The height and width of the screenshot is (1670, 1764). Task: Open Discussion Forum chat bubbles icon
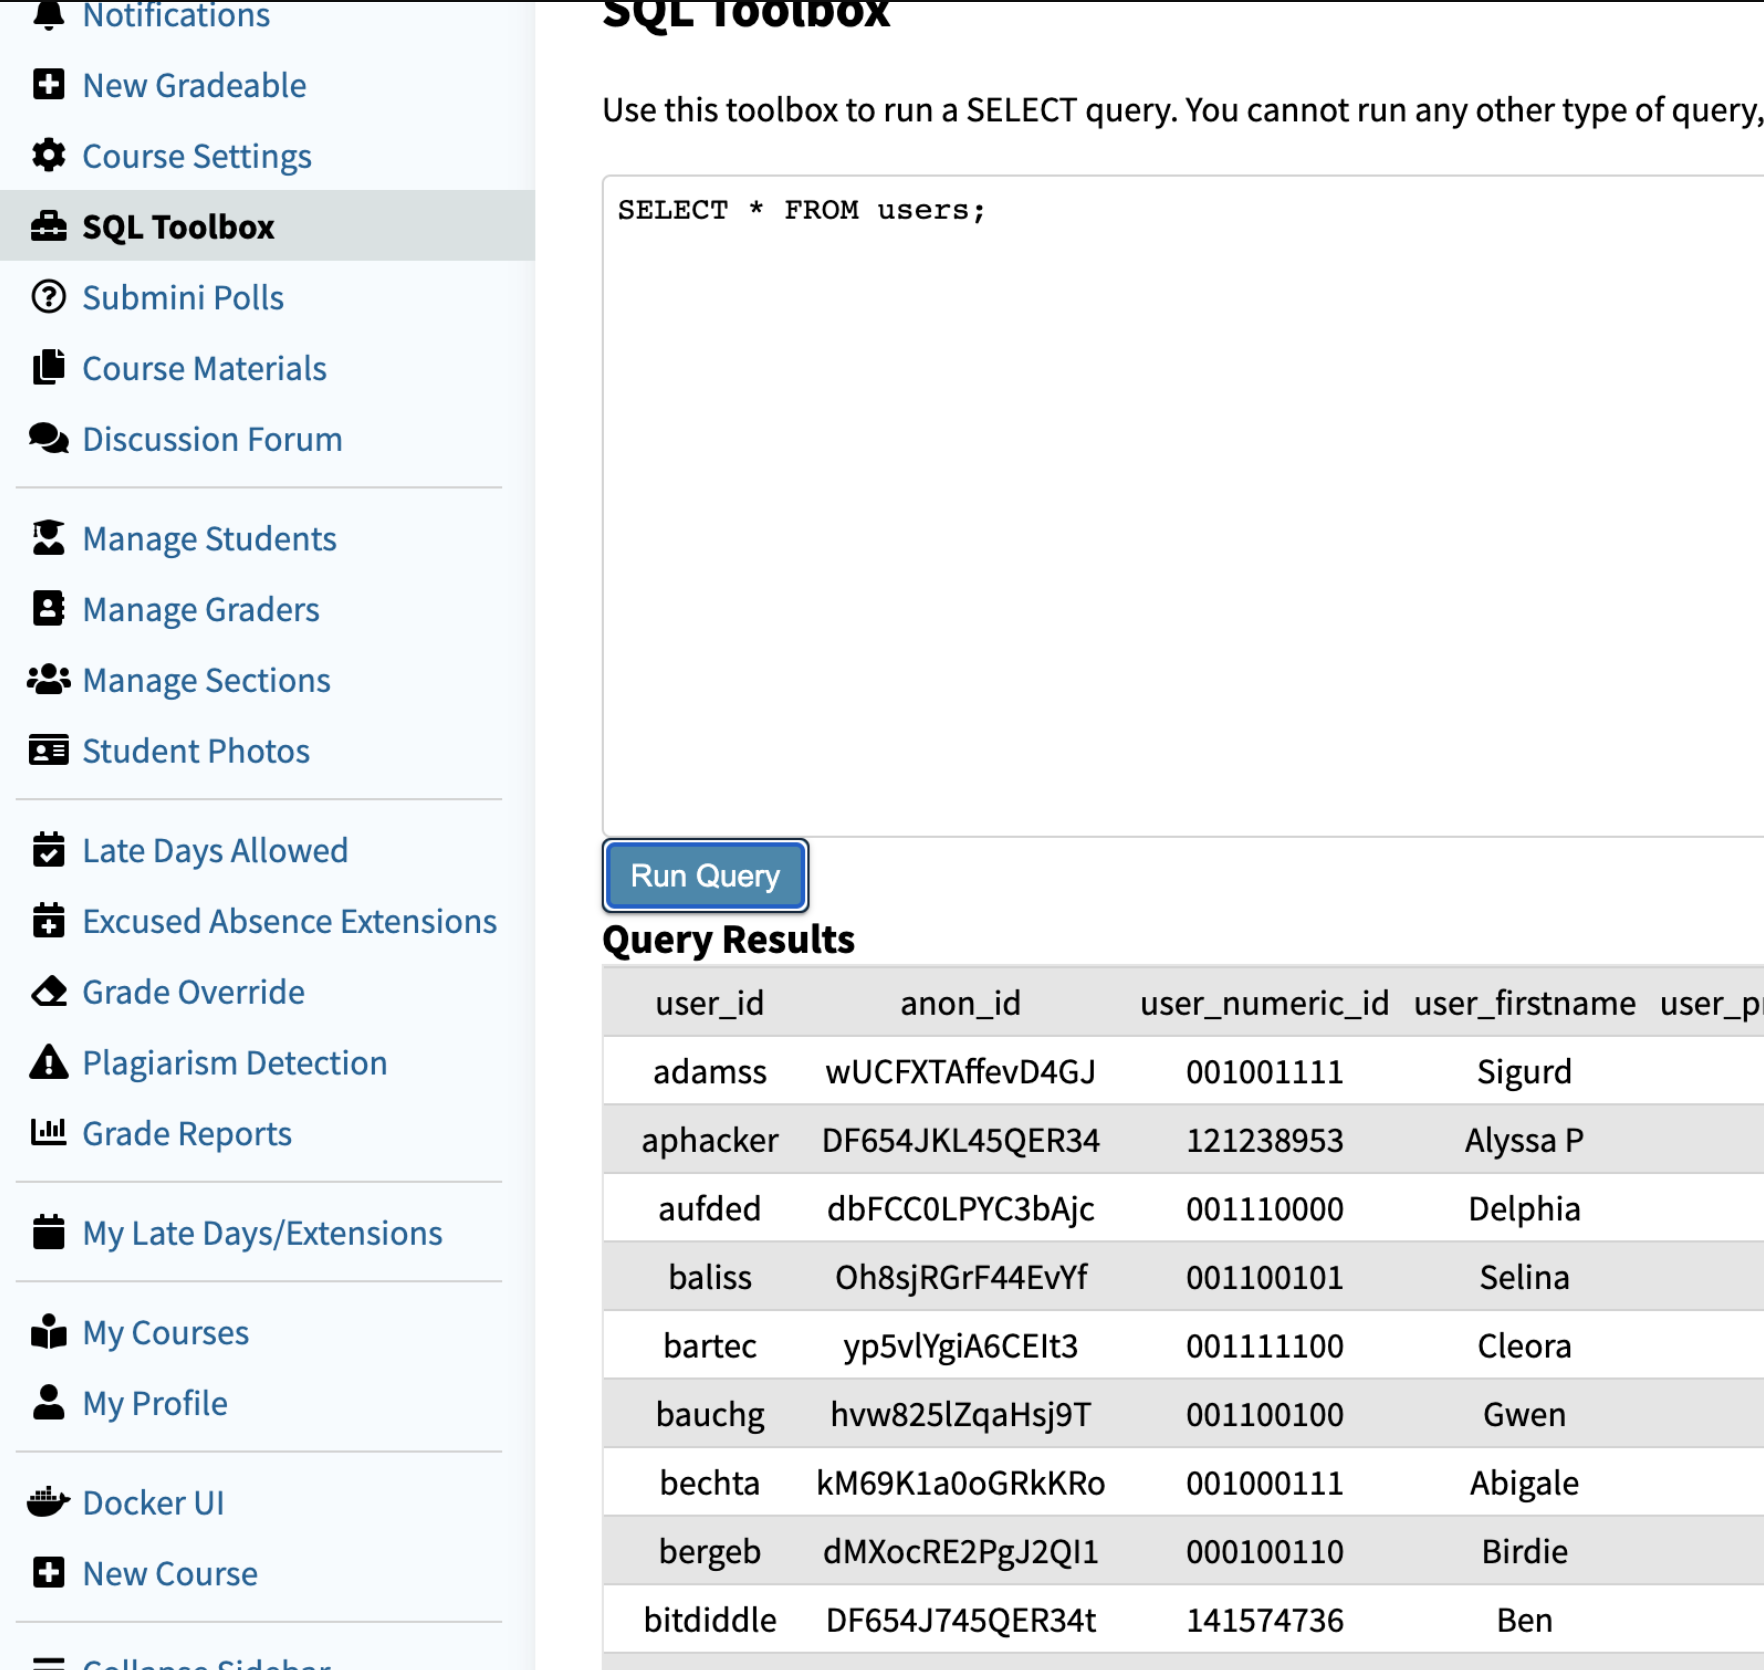click(x=48, y=439)
